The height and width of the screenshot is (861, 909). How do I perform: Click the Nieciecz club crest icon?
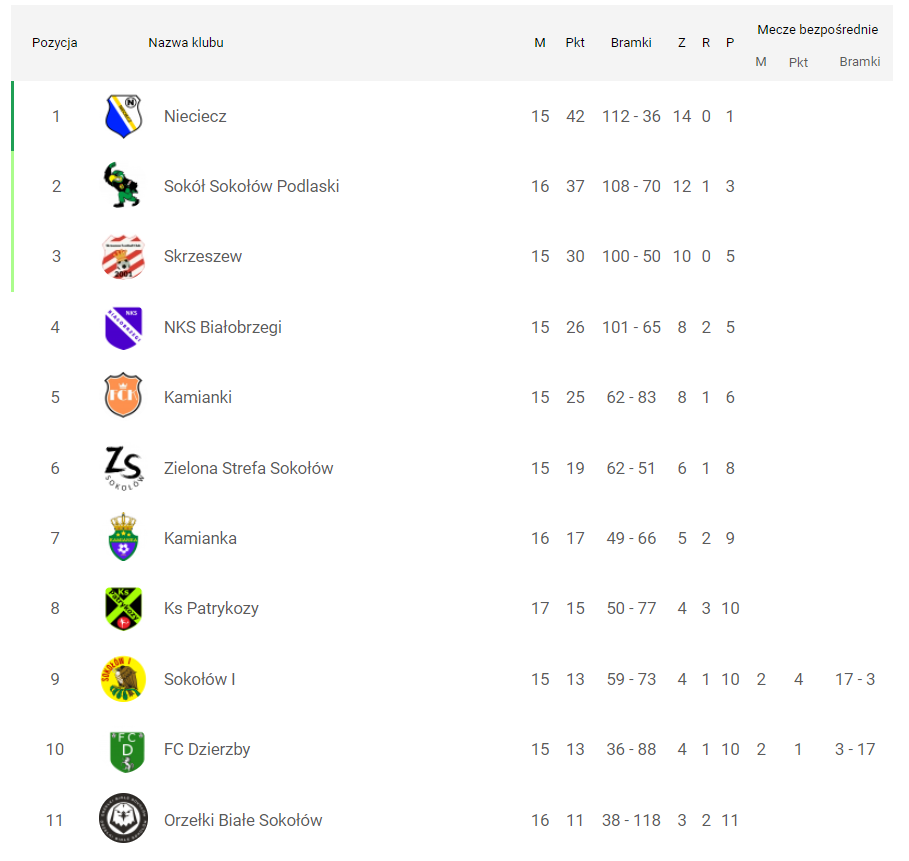tap(124, 116)
